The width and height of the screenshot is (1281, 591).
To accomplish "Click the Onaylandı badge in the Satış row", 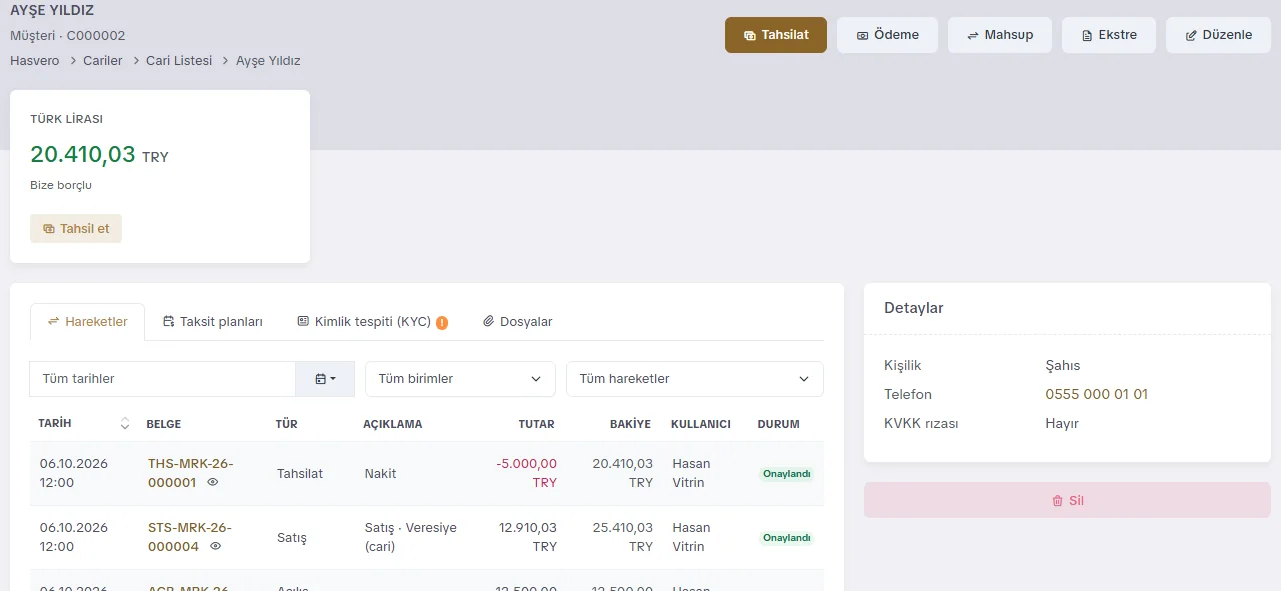I will click(786, 538).
